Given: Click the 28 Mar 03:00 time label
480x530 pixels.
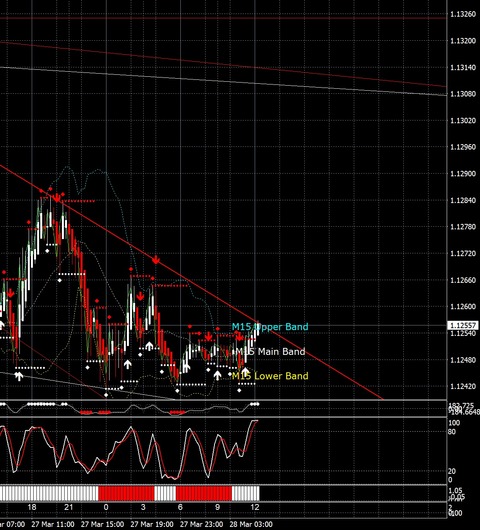Looking at the screenshot, I should (x=251, y=524).
